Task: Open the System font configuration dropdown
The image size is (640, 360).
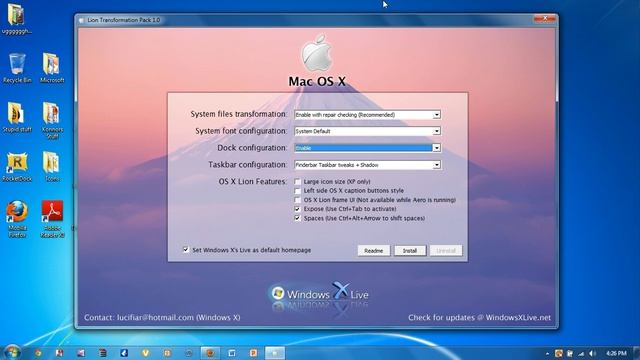Action: click(367, 131)
